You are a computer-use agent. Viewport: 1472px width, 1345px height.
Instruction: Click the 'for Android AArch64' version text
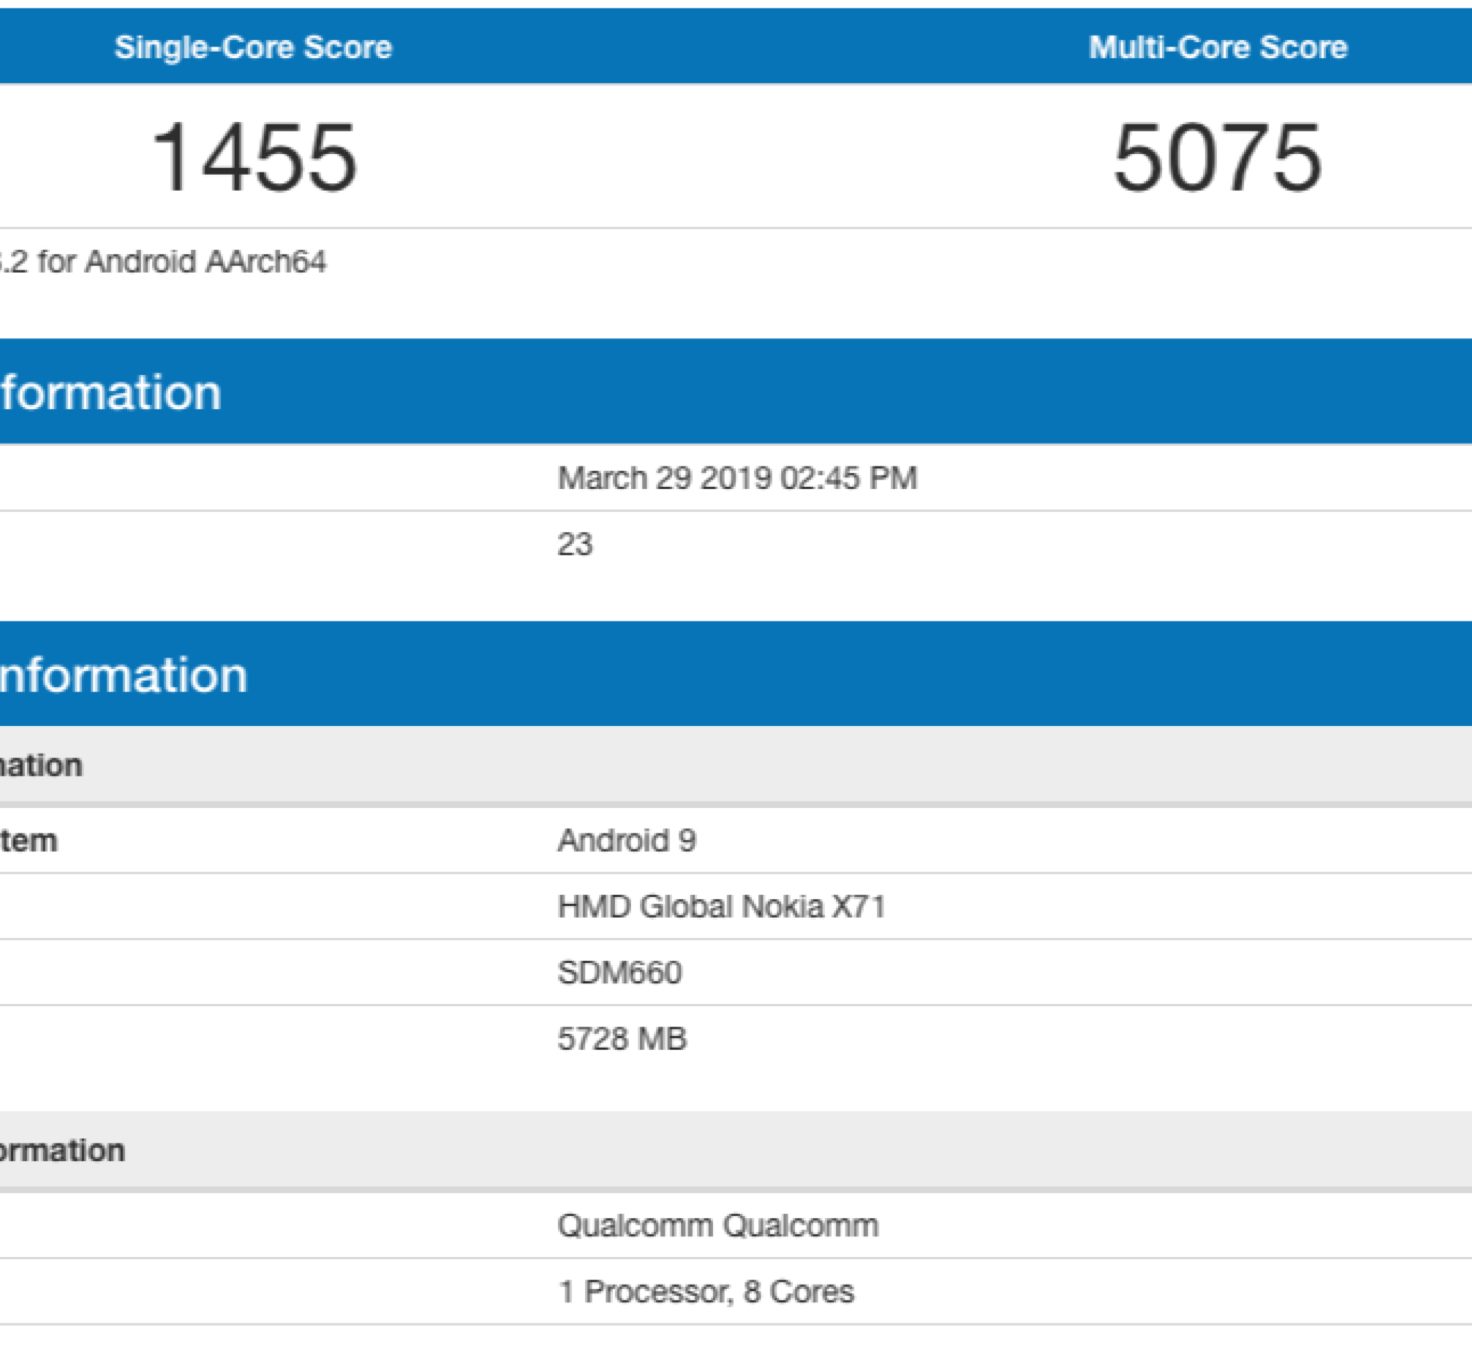pos(180,262)
